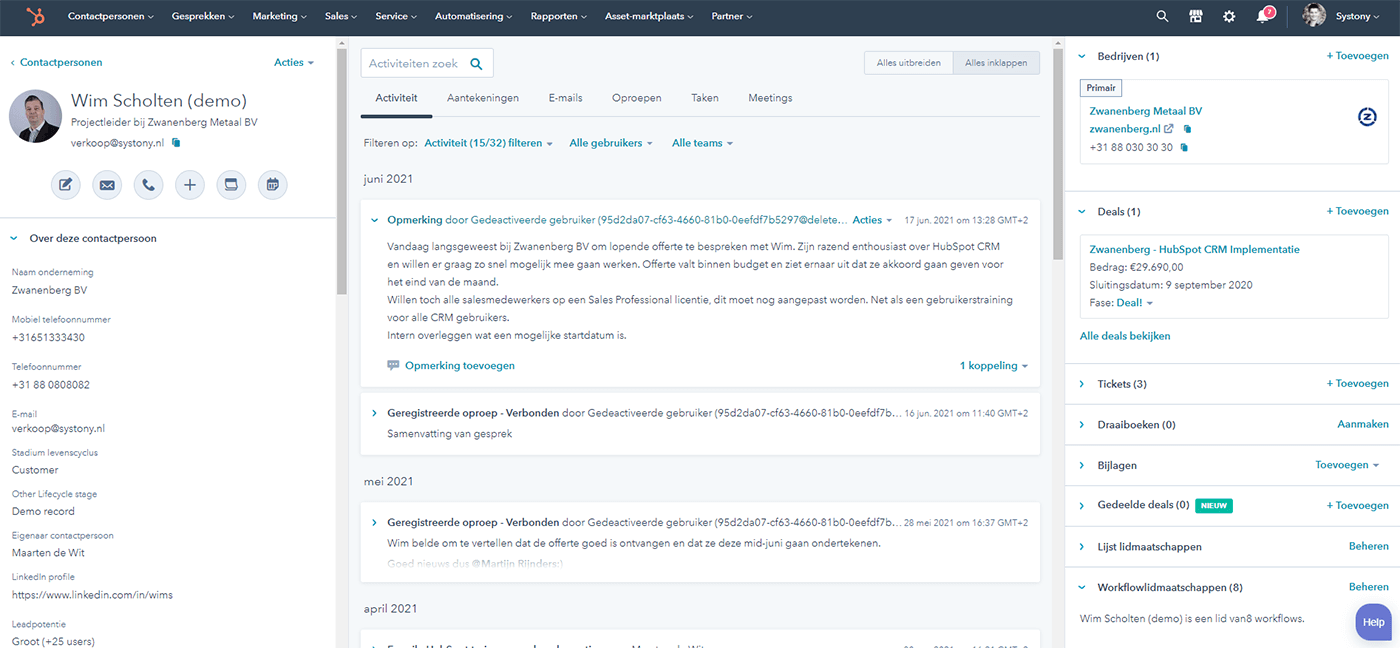Switch to the E-mails tab
The height and width of the screenshot is (648, 1400).
pyautogui.click(x=565, y=98)
